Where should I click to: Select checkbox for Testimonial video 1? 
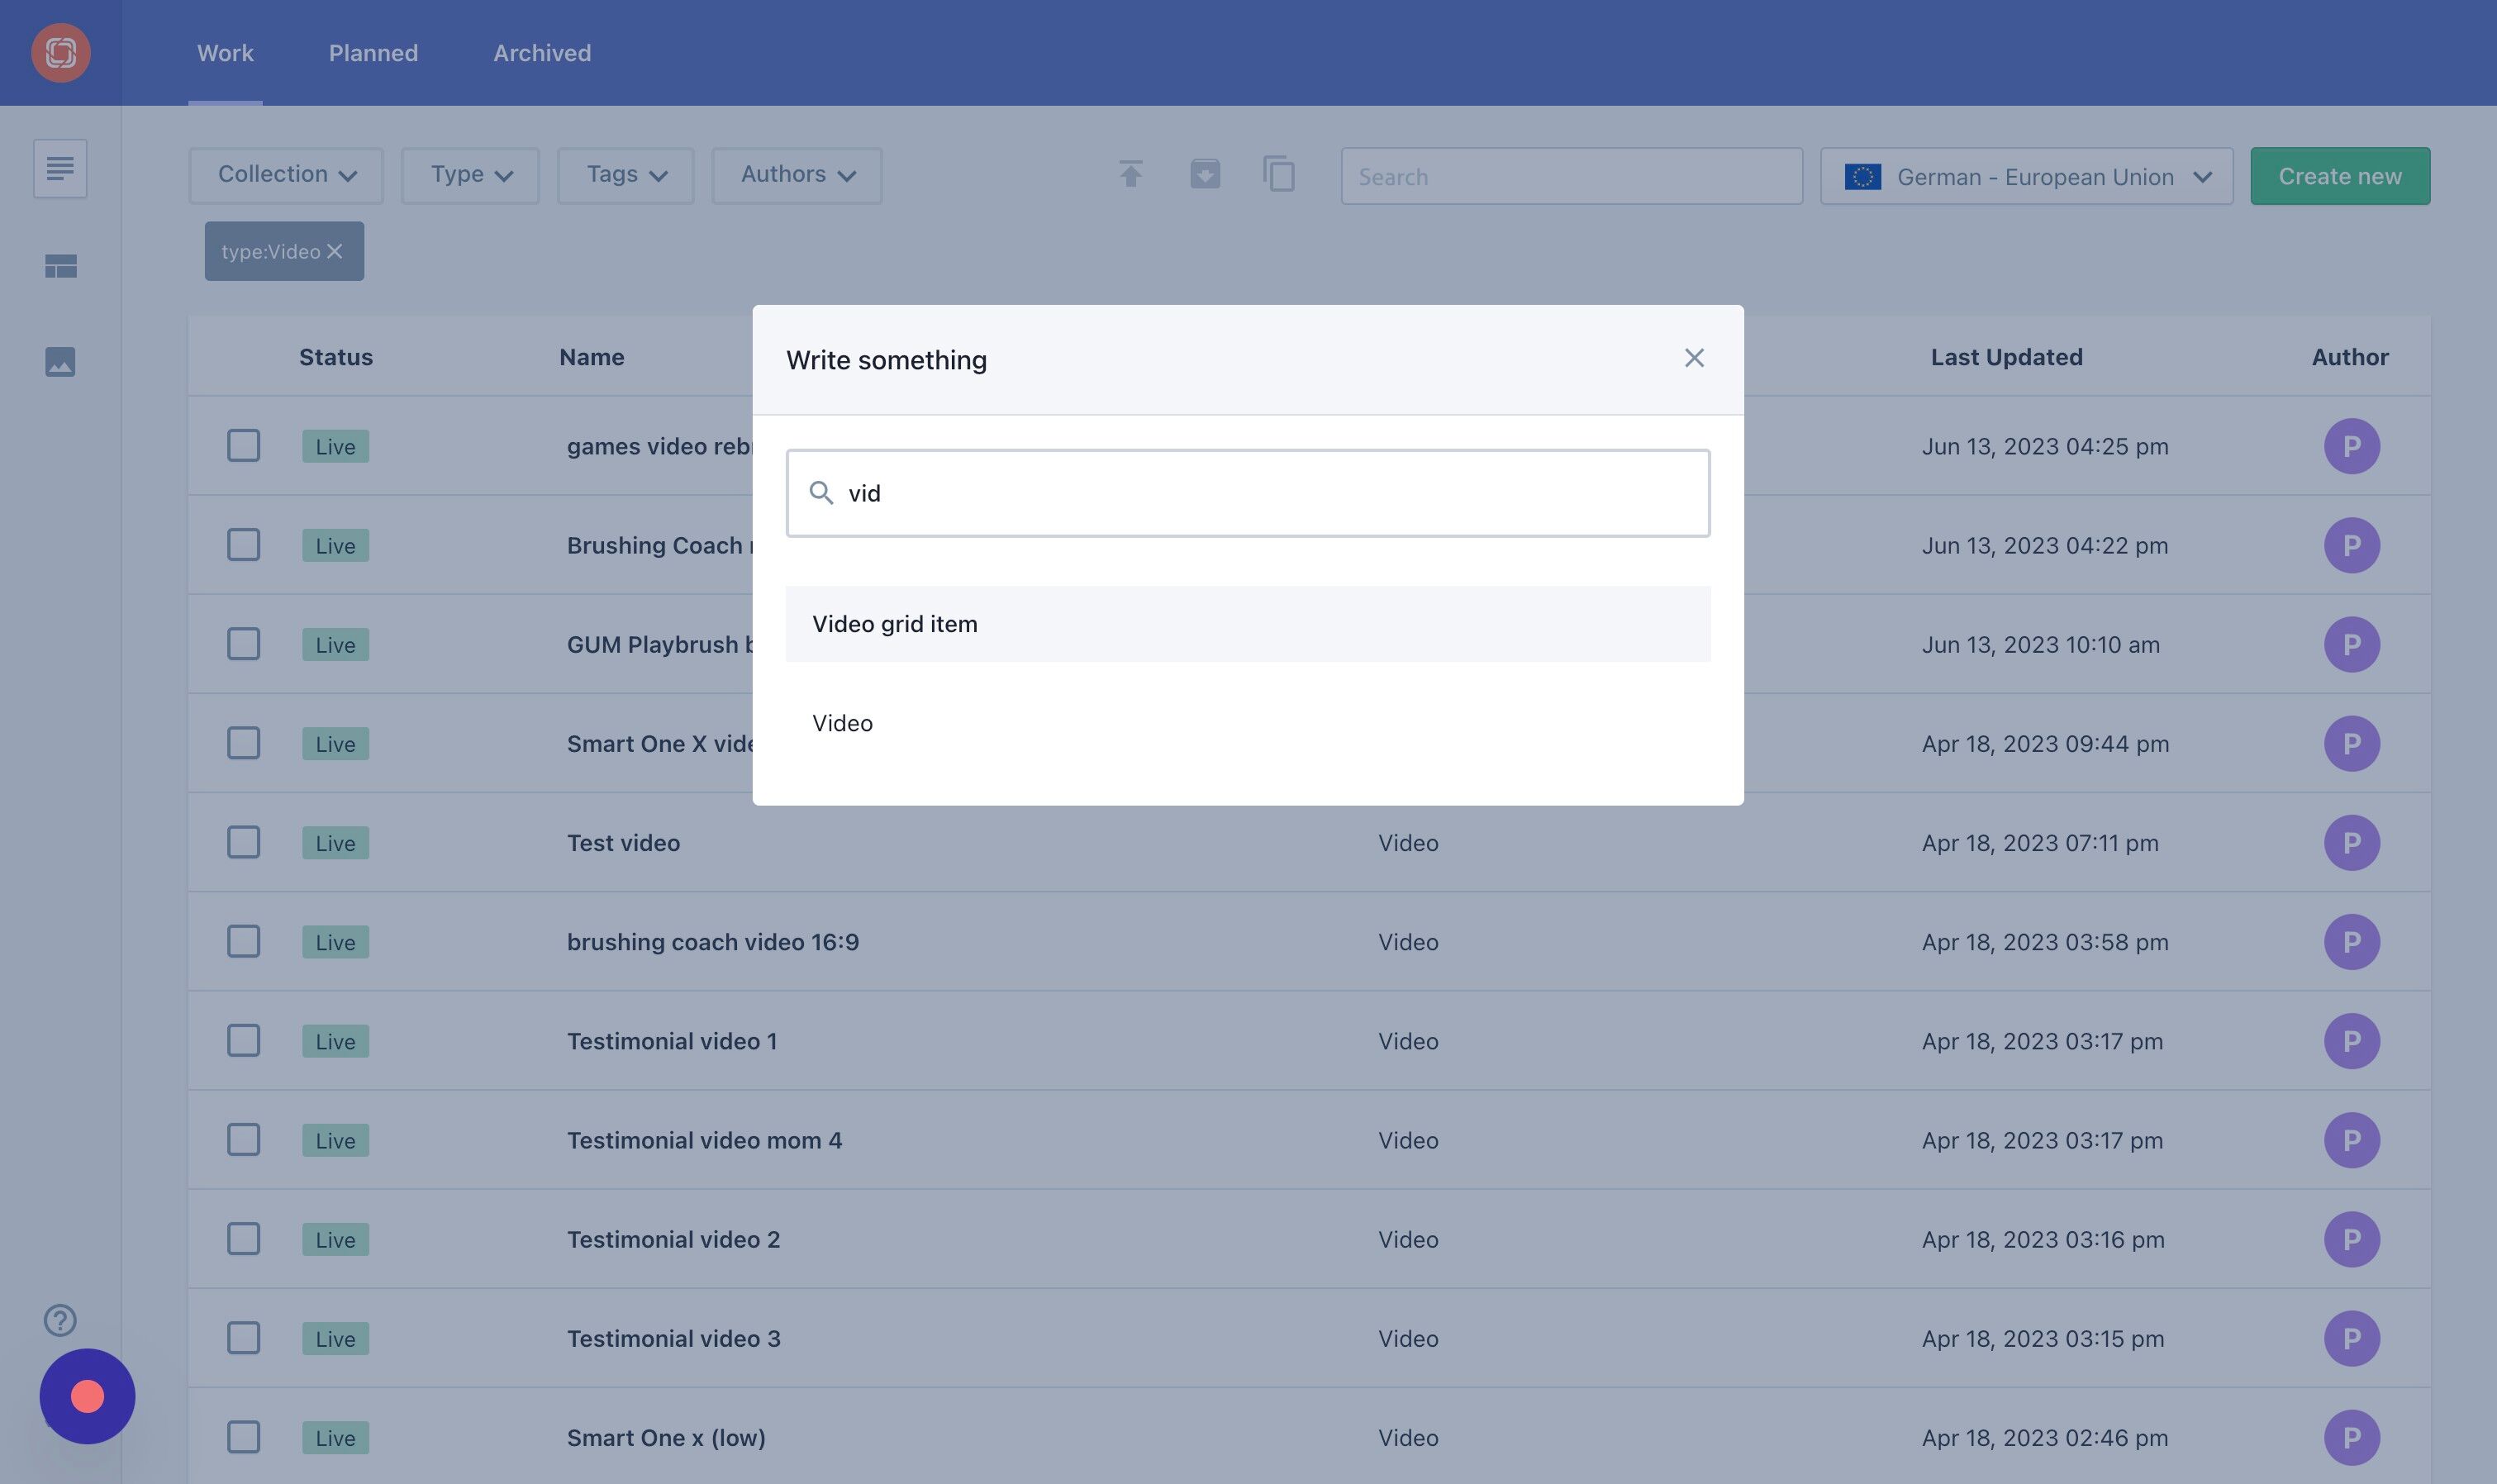(243, 1041)
